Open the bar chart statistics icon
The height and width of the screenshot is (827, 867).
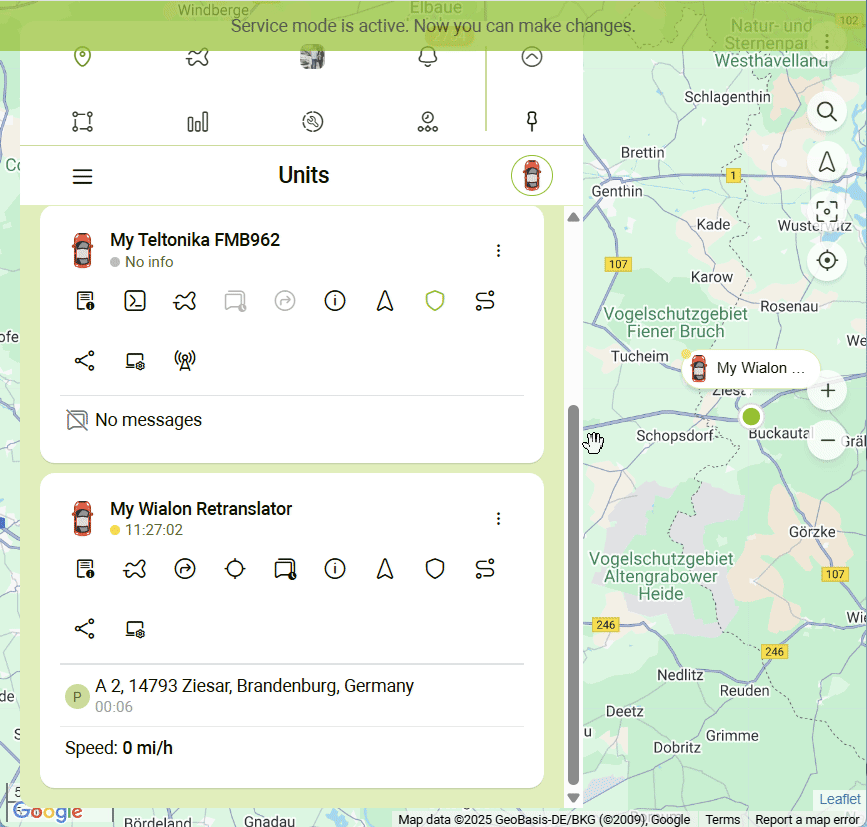(198, 122)
